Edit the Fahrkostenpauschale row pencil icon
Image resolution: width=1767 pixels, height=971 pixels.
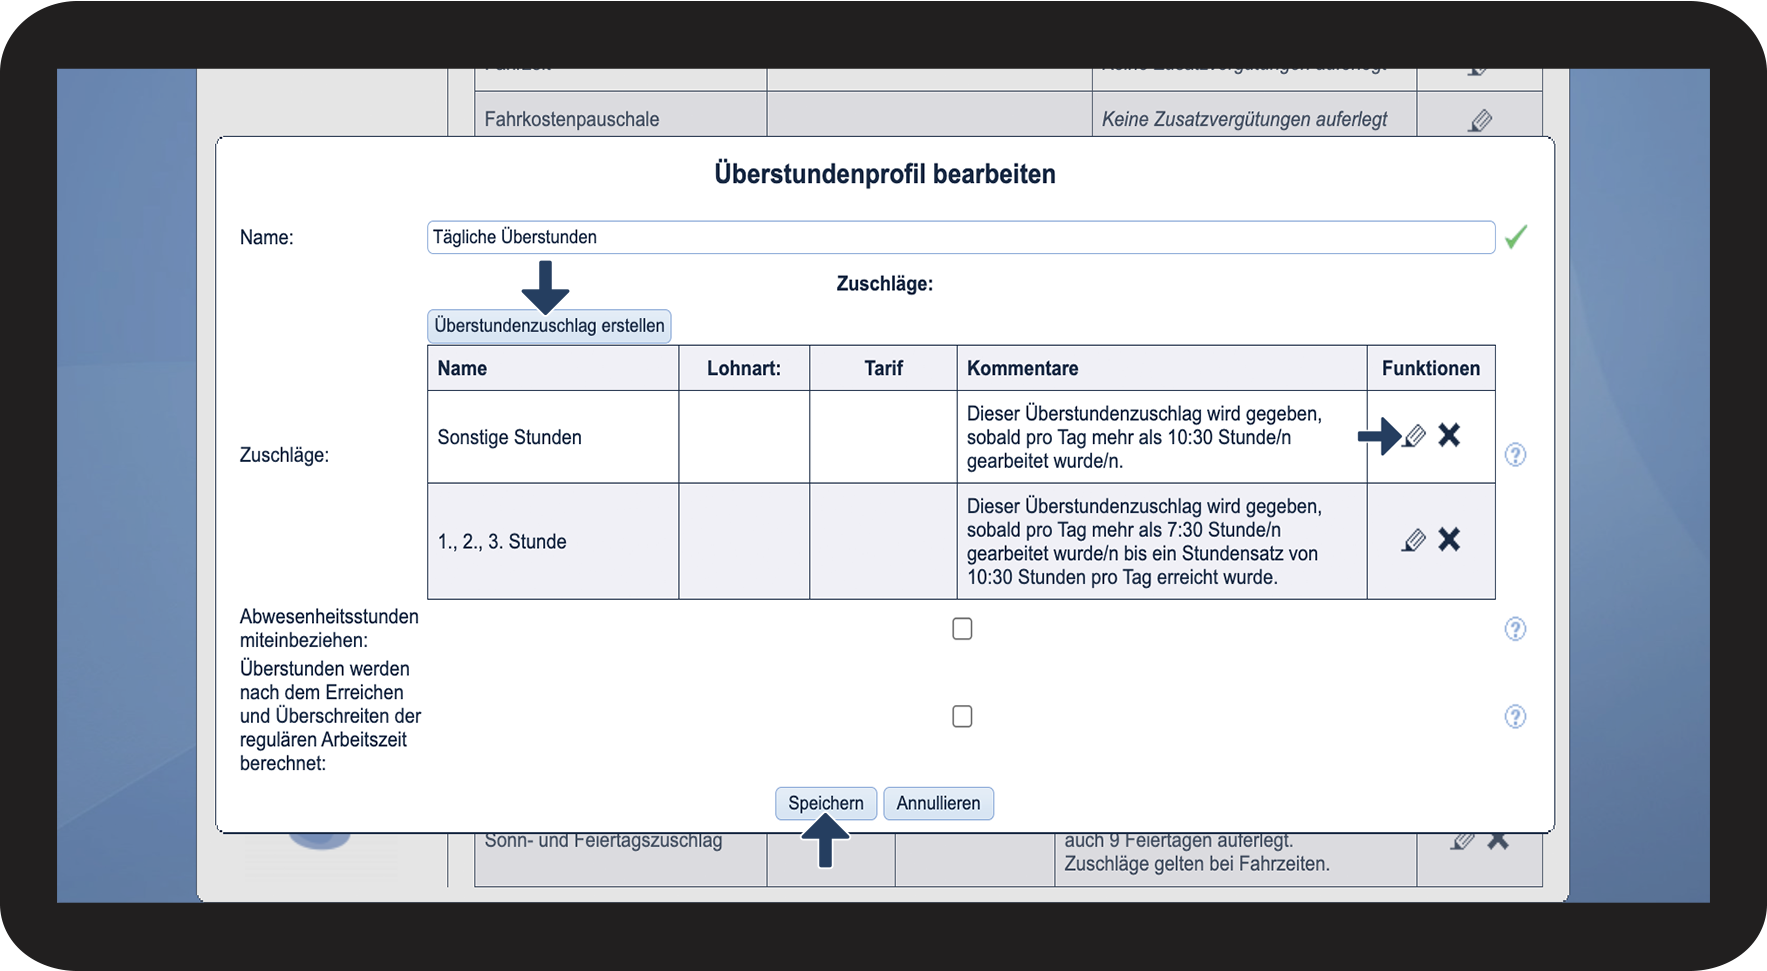(x=1481, y=121)
